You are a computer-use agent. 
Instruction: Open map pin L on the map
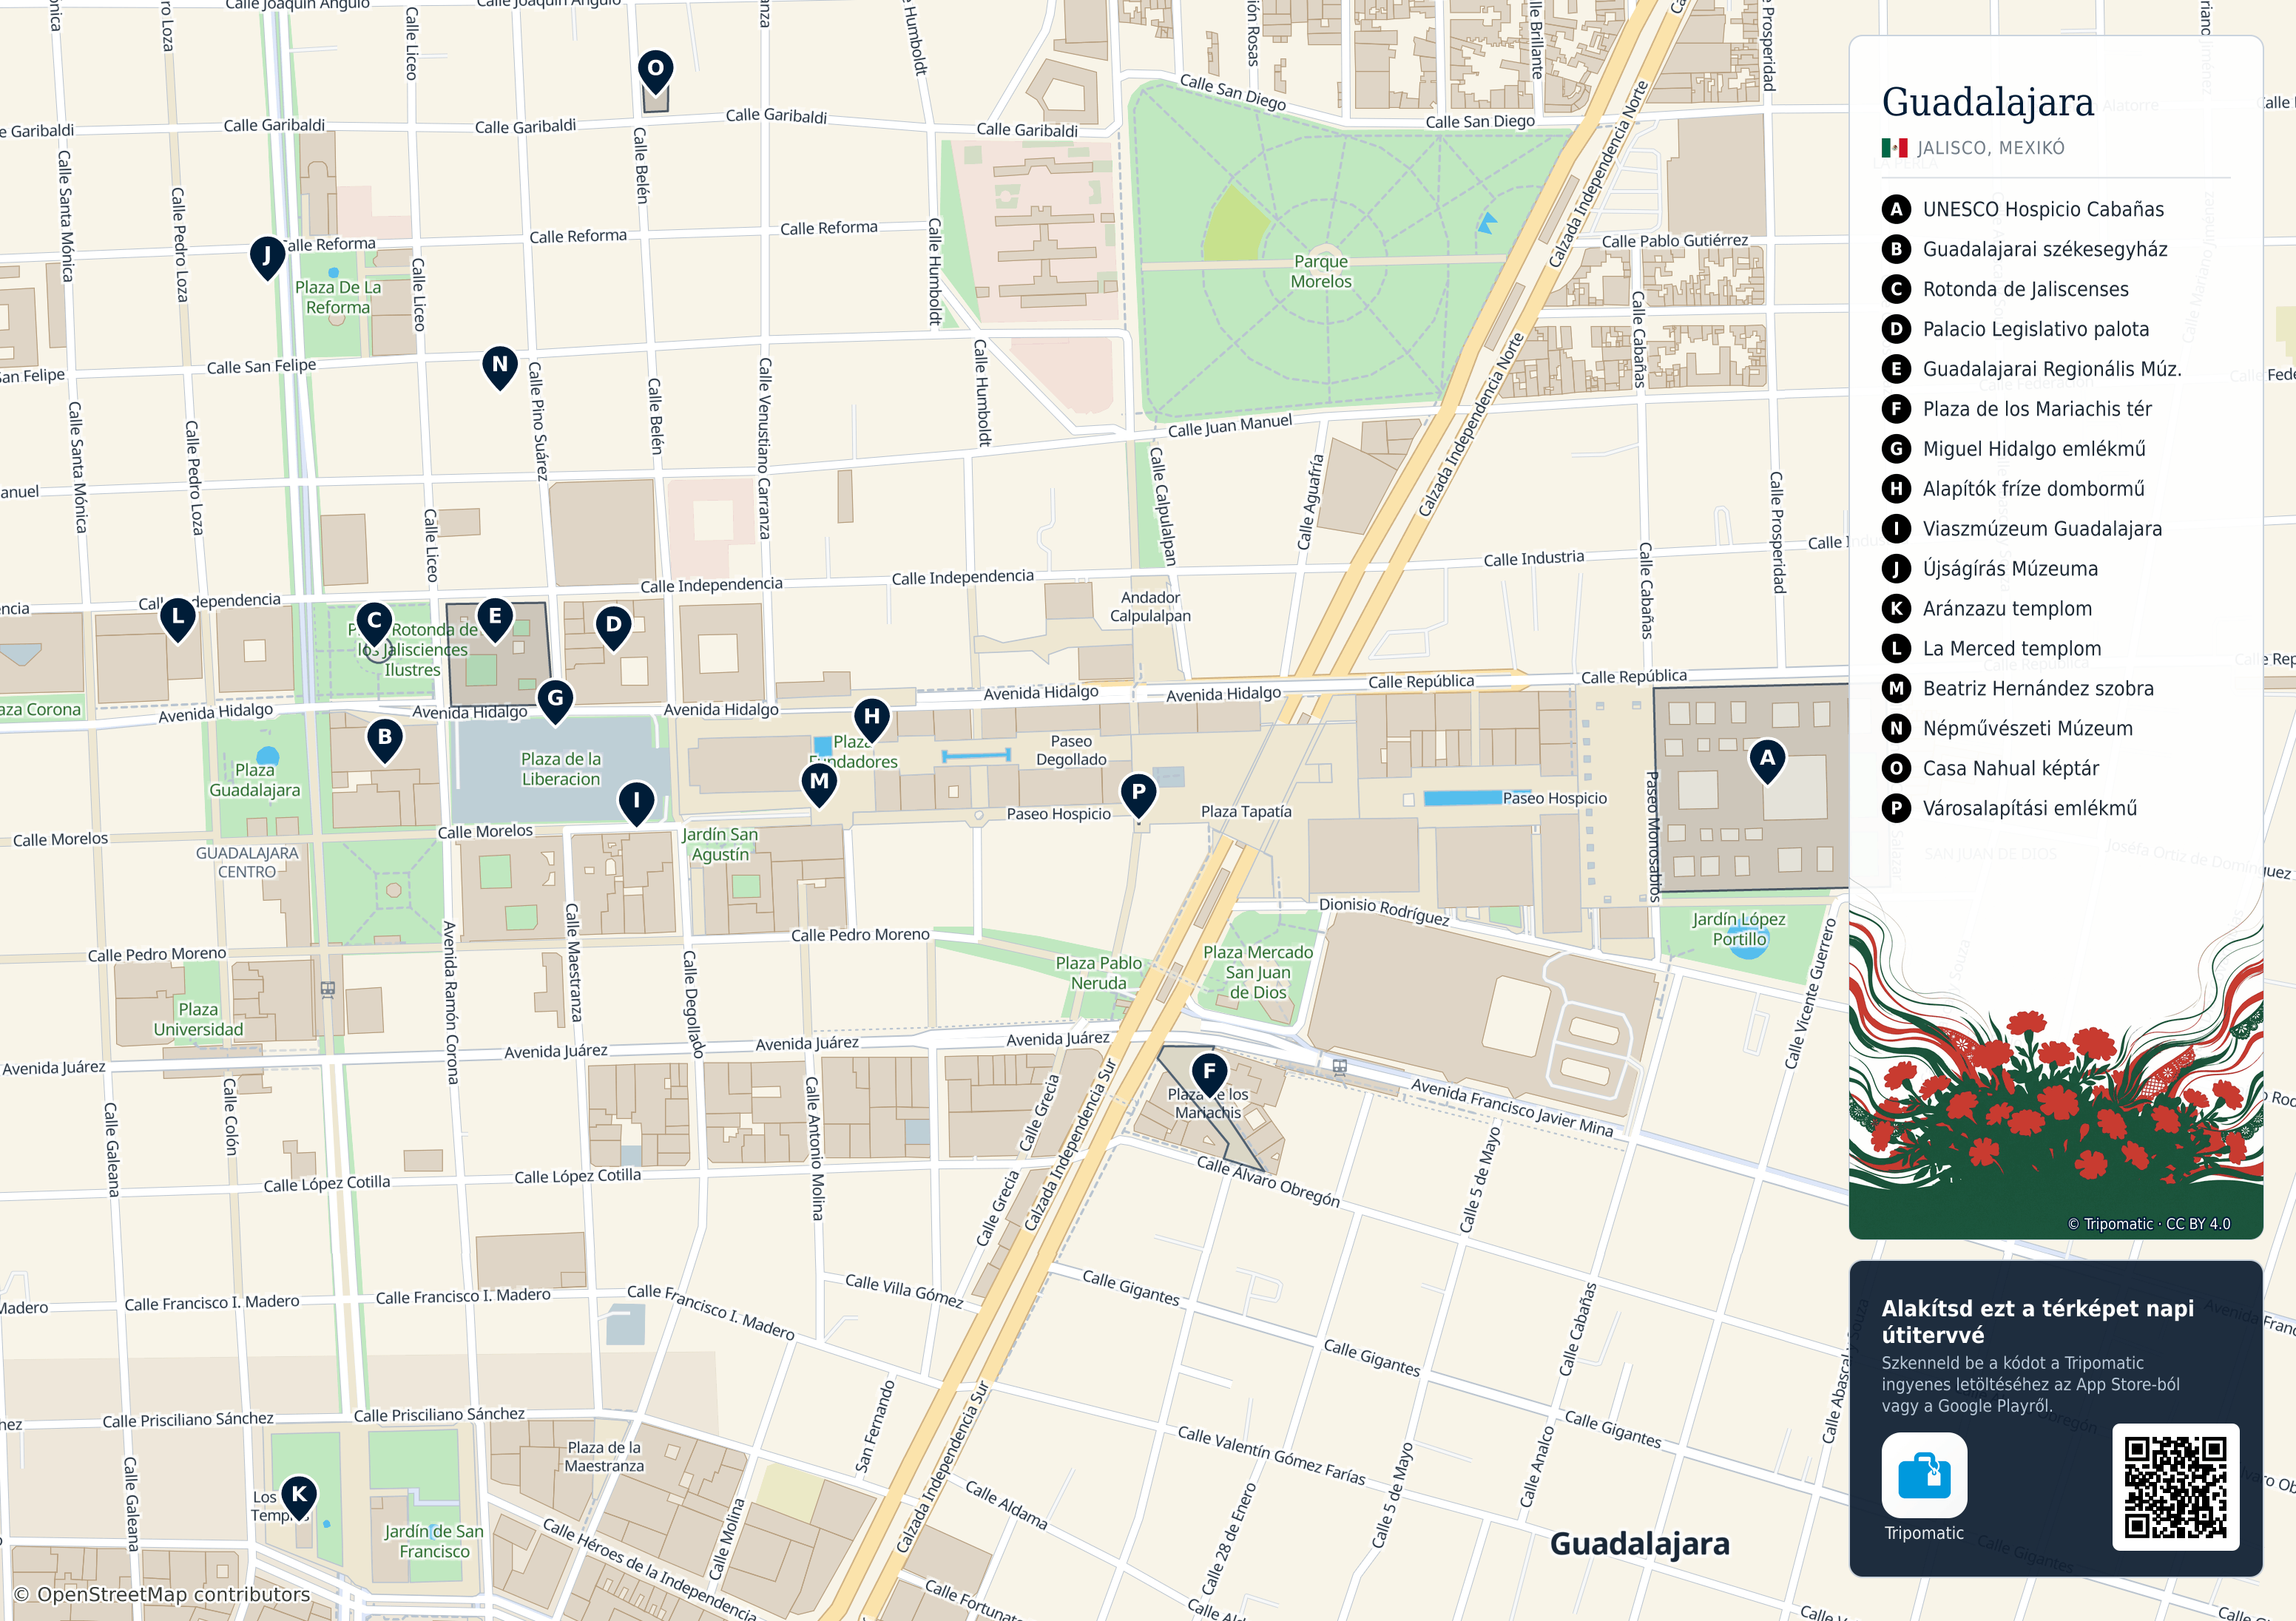click(178, 619)
